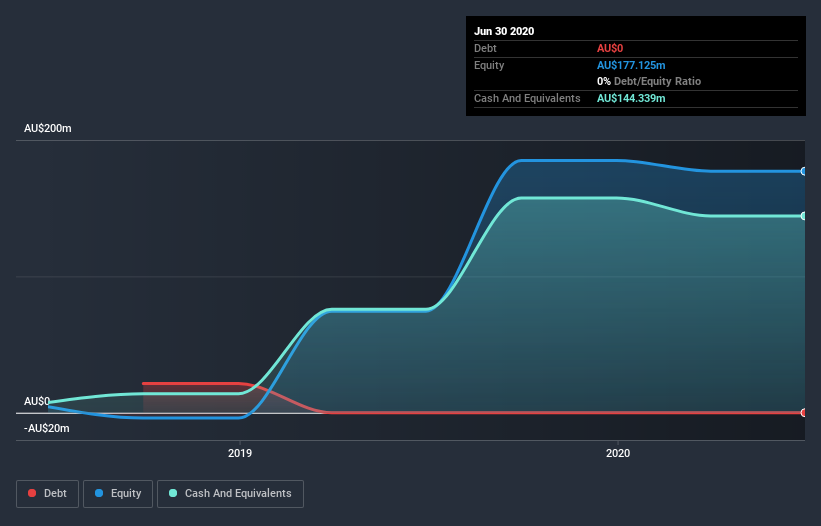
Task: Click the Jun 30 2020 tooltip date
Action: point(504,31)
